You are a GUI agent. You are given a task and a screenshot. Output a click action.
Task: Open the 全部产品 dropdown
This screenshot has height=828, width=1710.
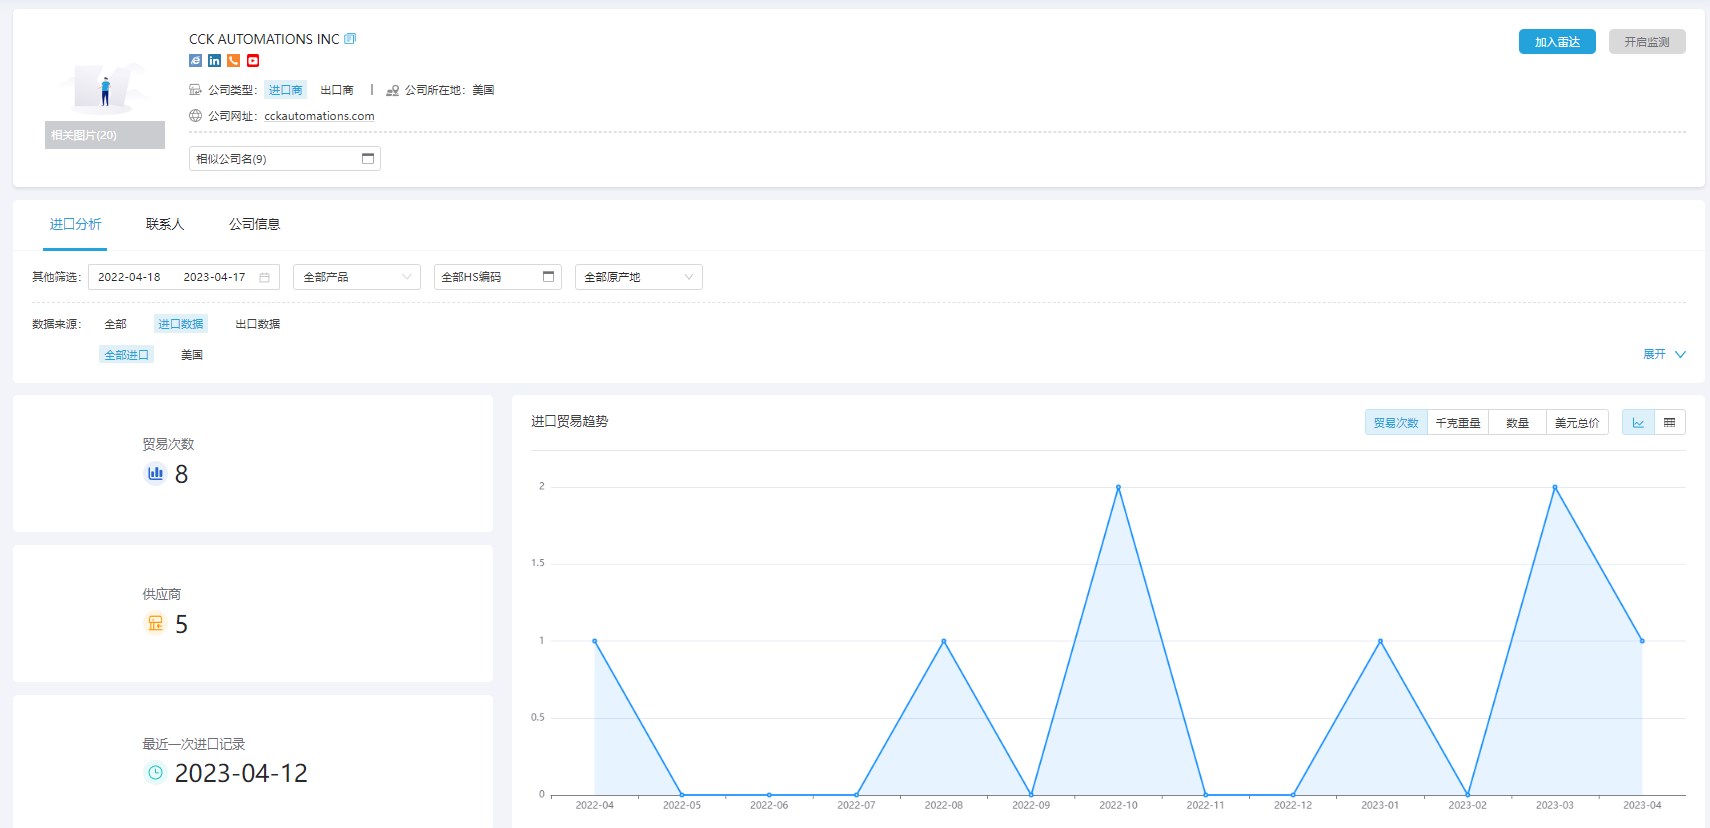[x=357, y=277]
